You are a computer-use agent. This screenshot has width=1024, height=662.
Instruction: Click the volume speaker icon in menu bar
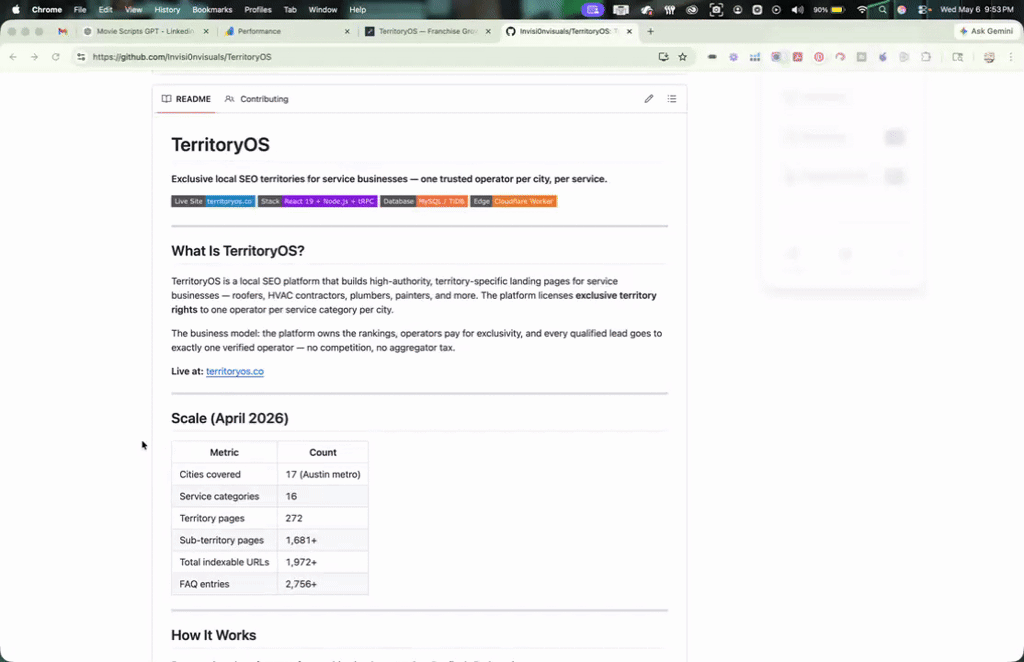pos(797,10)
